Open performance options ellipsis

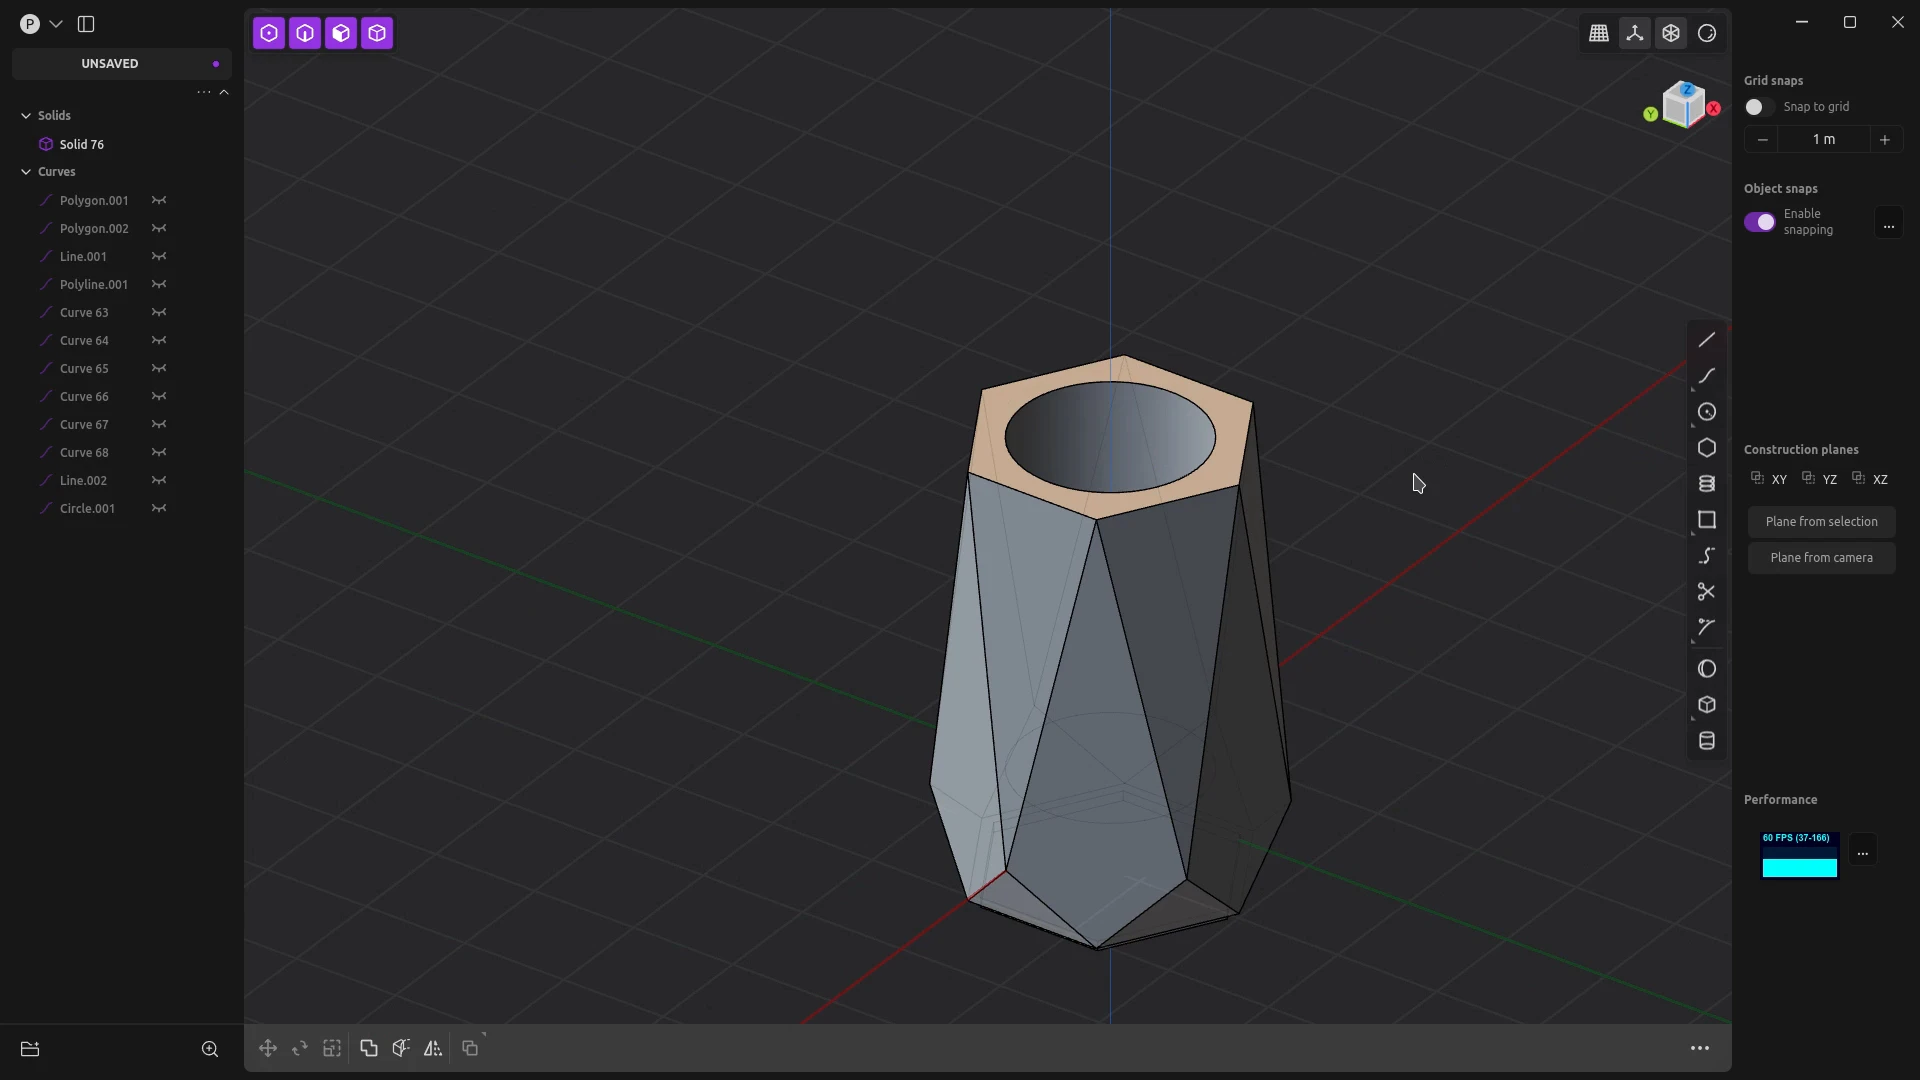click(1863, 850)
